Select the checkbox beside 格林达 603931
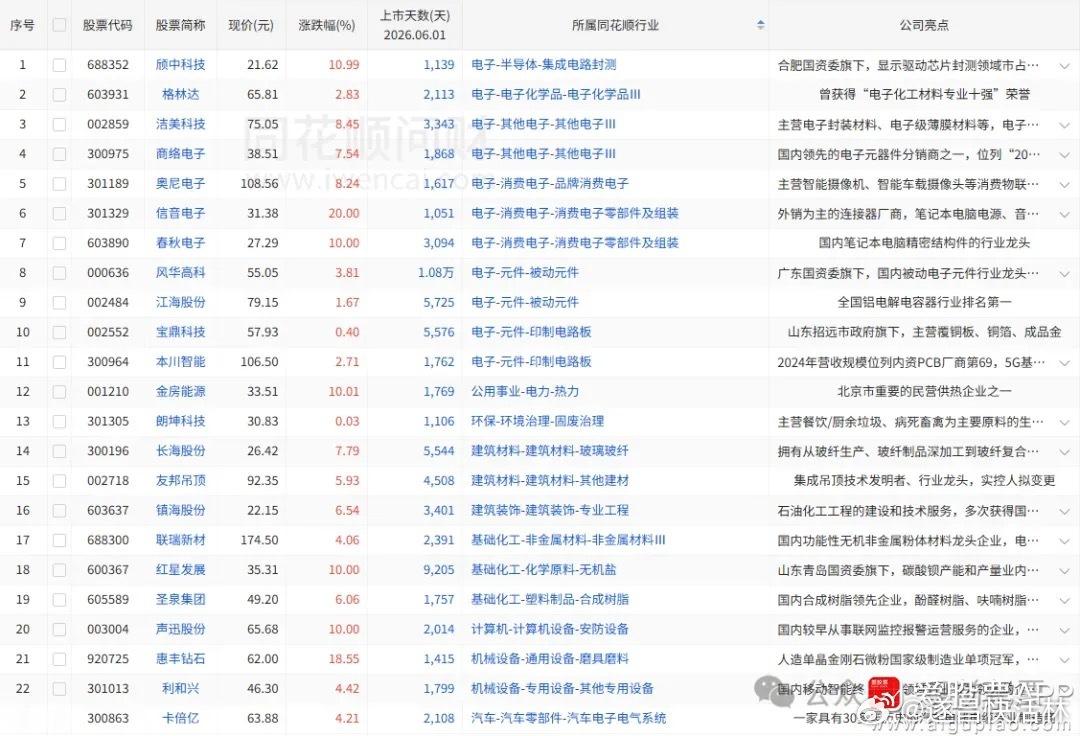Image resolution: width=1080 pixels, height=736 pixels. pos(59,94)
